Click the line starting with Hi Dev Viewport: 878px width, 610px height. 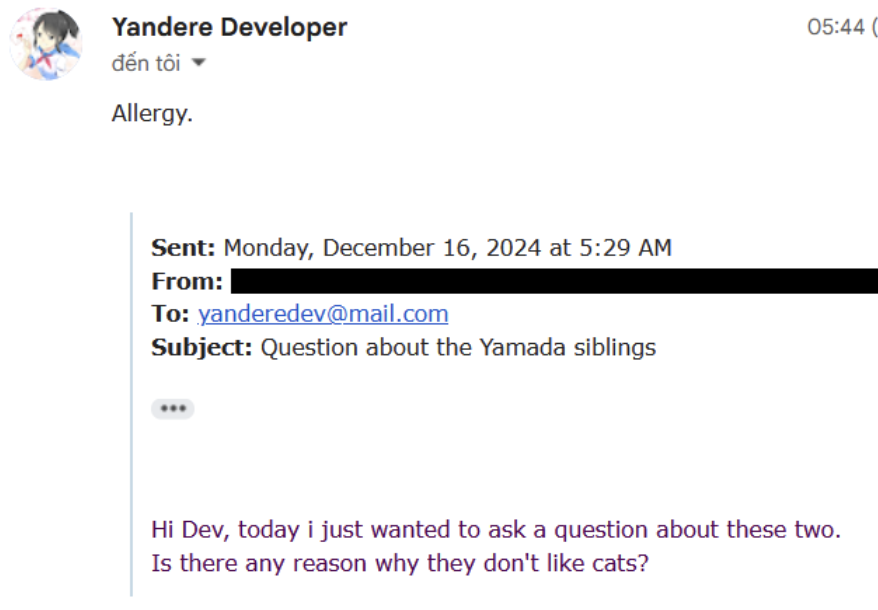pyautogui.click(x=495, y=529)
